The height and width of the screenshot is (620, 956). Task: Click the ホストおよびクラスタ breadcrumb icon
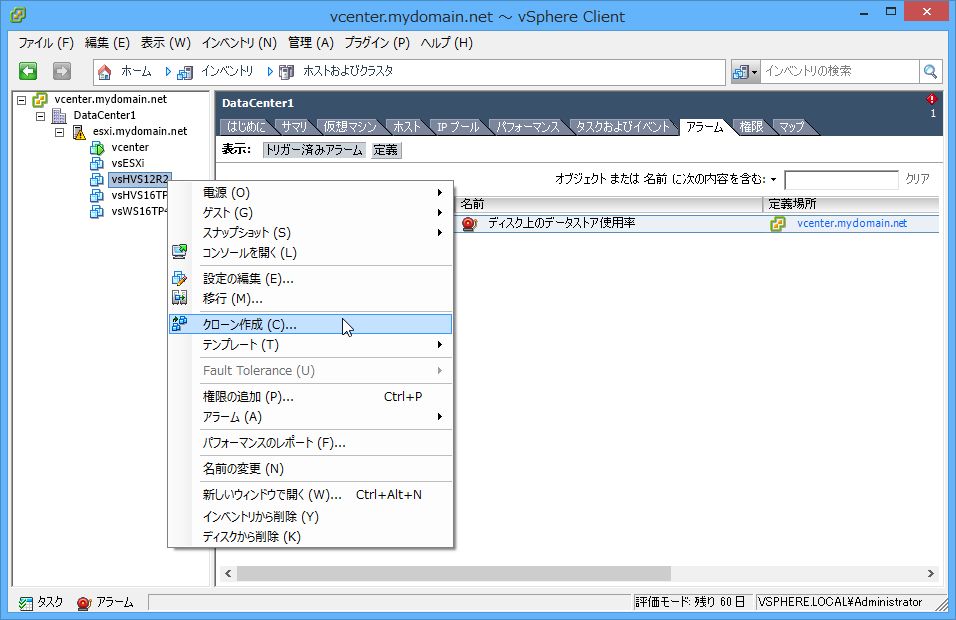click(287, 73)
